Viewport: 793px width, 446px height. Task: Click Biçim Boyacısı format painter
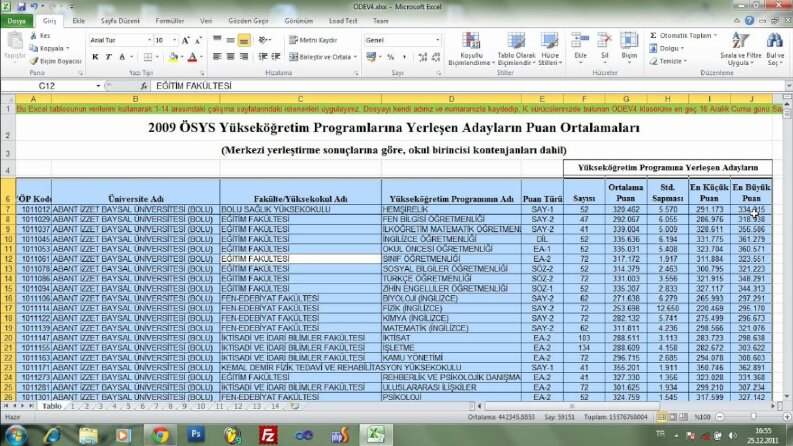pyautogui.click(x=56, y=61)
